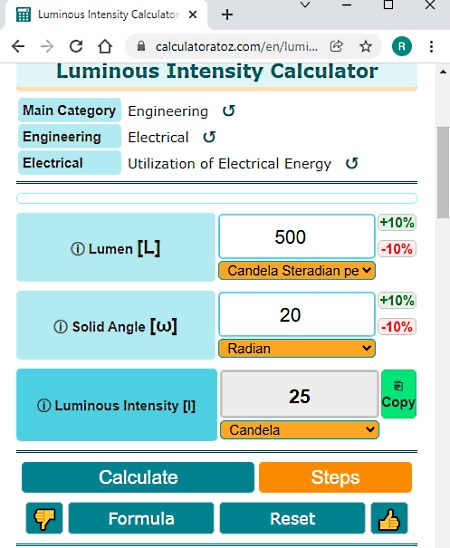Select the Luminous Intensity Calculator browser tab
This screenshot has height=548, width=450.
[107, 15]
